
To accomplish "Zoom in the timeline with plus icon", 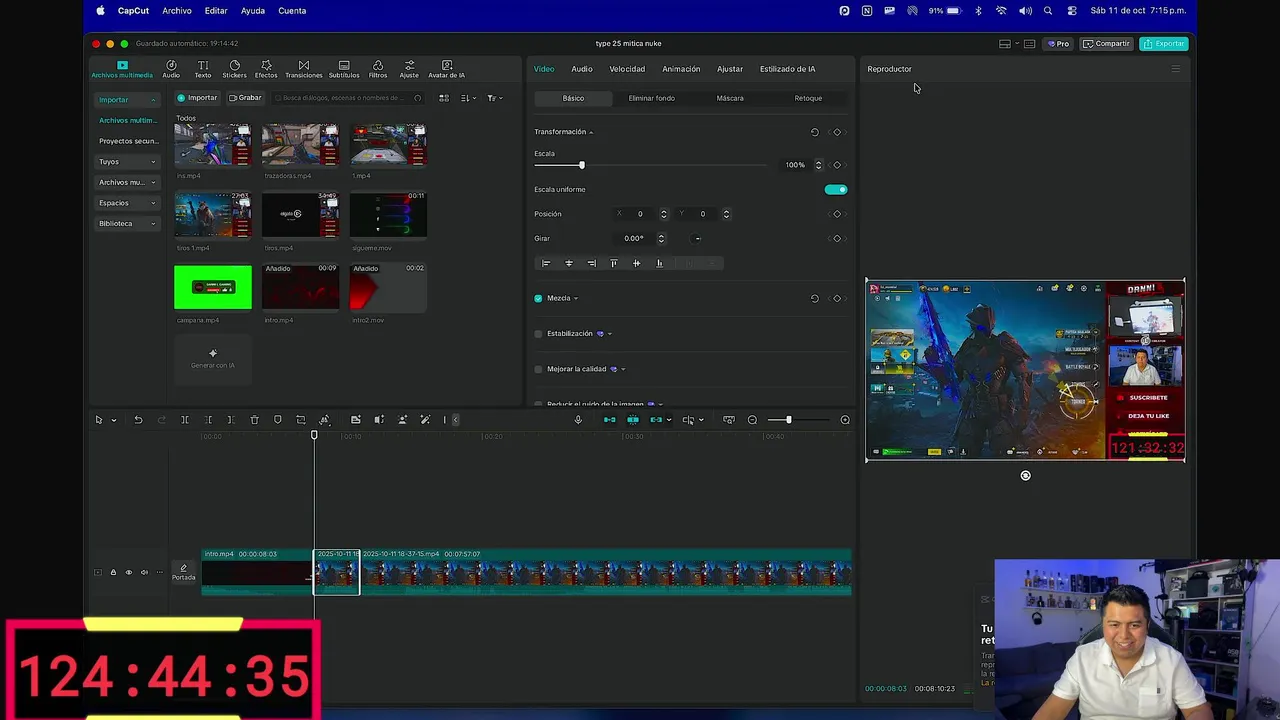I will tap(845, 420).
